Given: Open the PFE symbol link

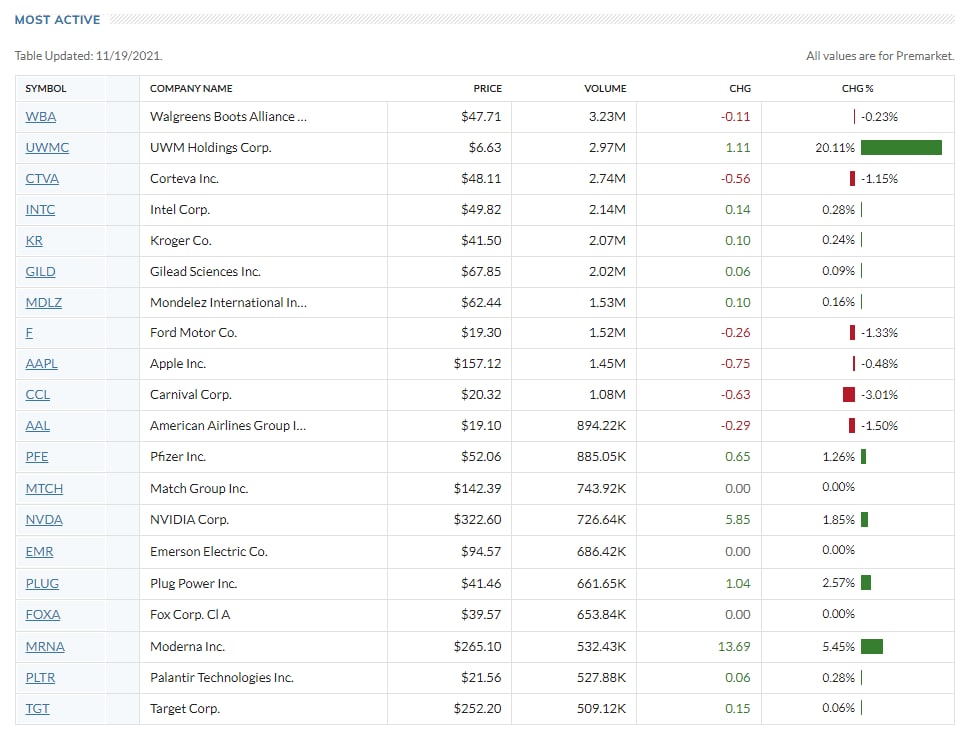Looking at the screenshot, I should coord(36,456).
